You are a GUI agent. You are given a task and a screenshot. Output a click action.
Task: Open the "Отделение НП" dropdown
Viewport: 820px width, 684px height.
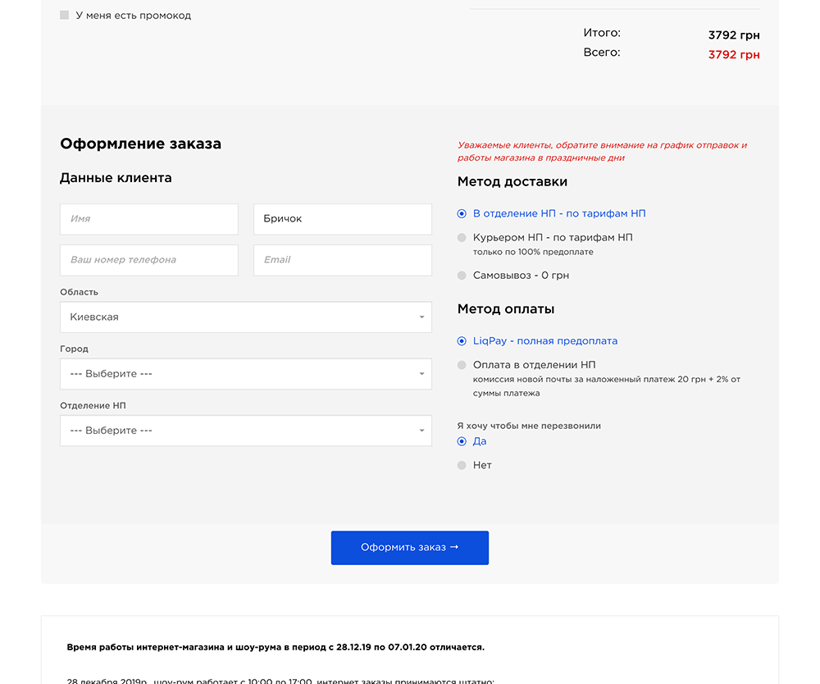point(246,430)
